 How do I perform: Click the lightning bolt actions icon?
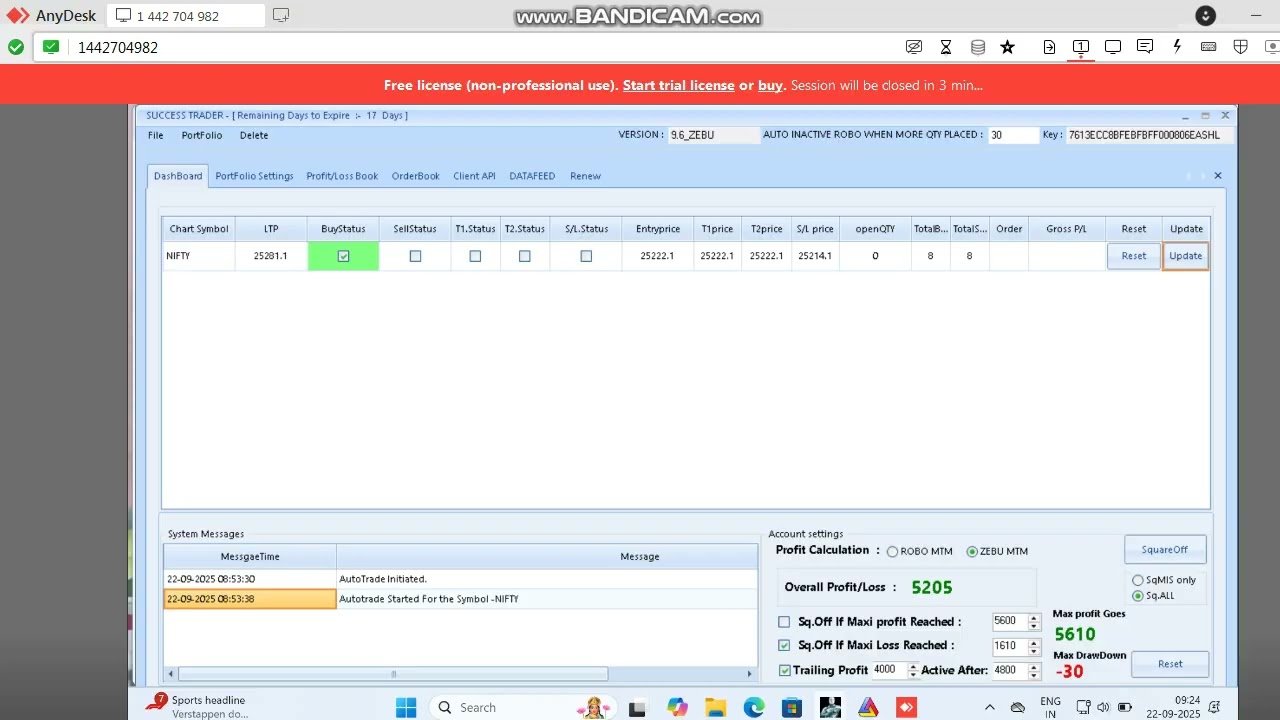click(x=1177, y=47)
